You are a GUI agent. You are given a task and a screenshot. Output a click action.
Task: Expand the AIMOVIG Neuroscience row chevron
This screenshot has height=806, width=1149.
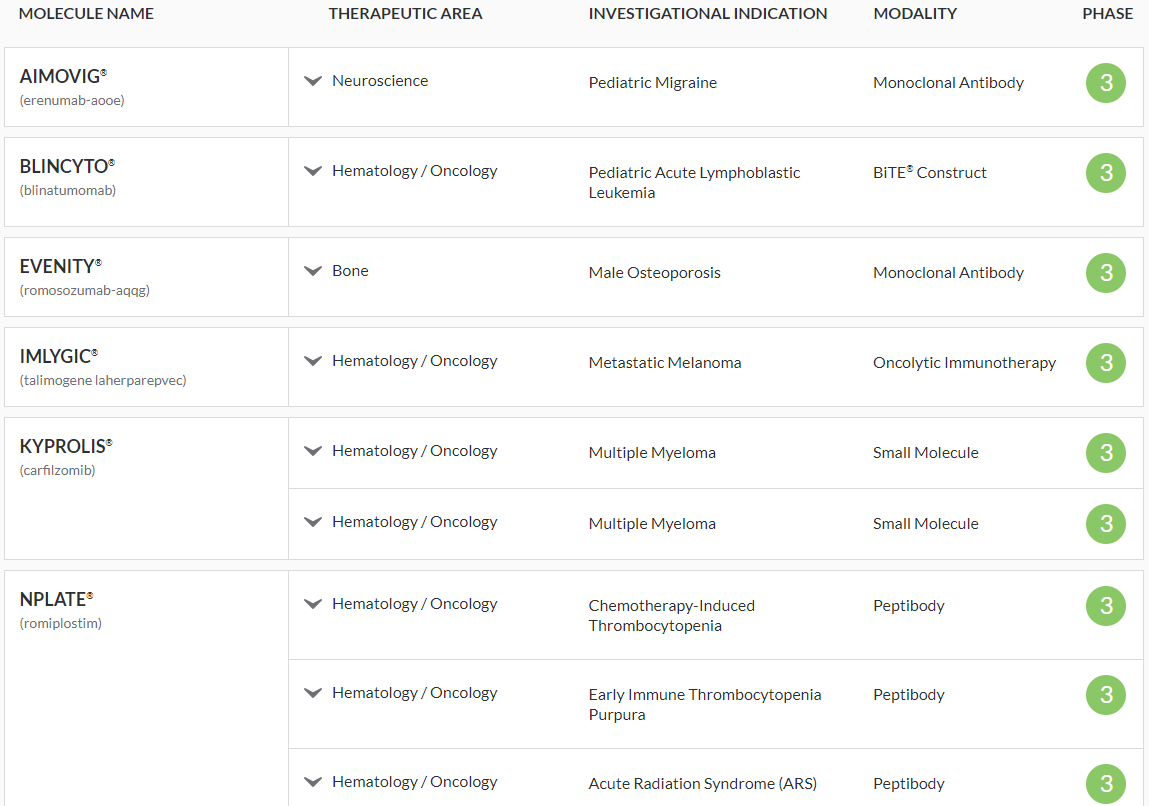coord(313,81)
